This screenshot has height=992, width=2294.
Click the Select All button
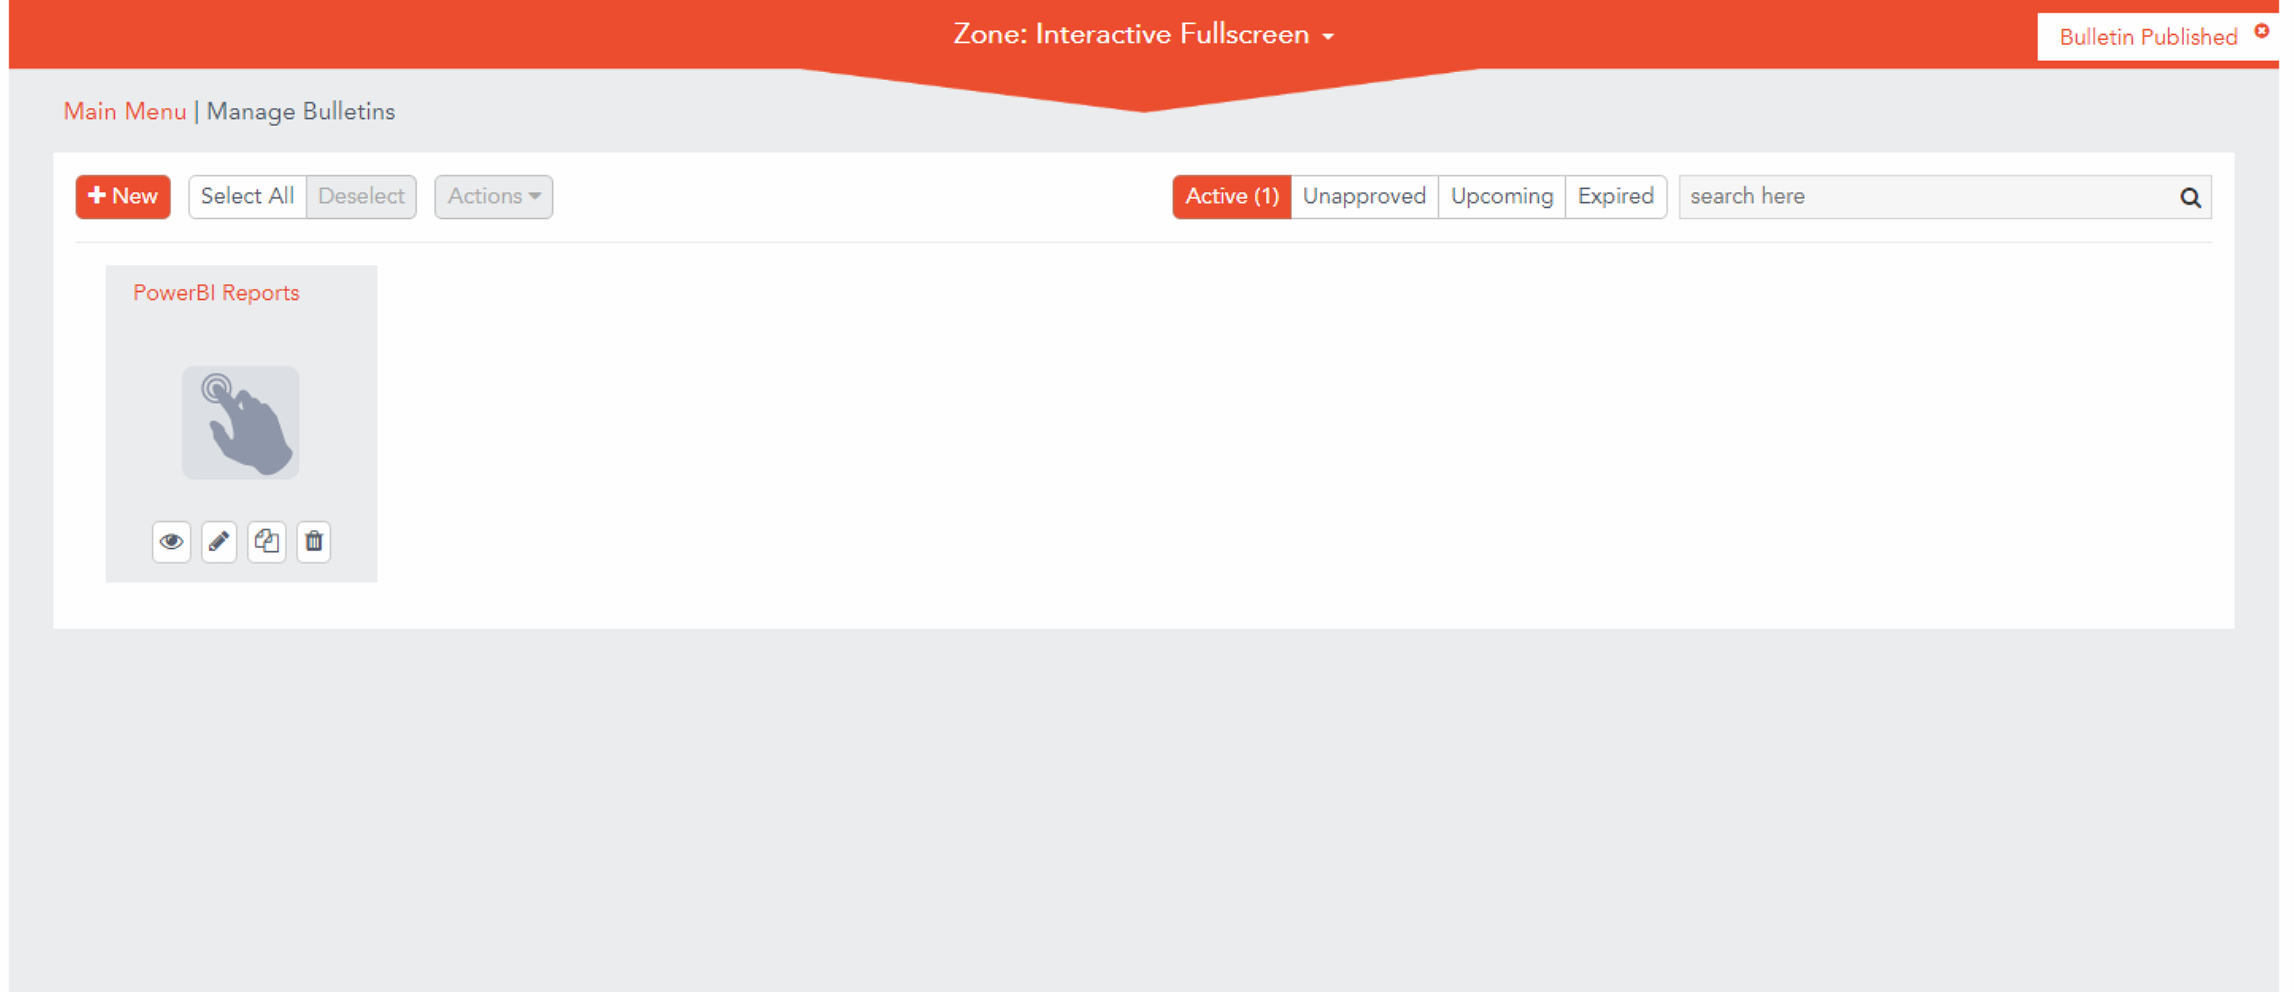pos(247,197)
